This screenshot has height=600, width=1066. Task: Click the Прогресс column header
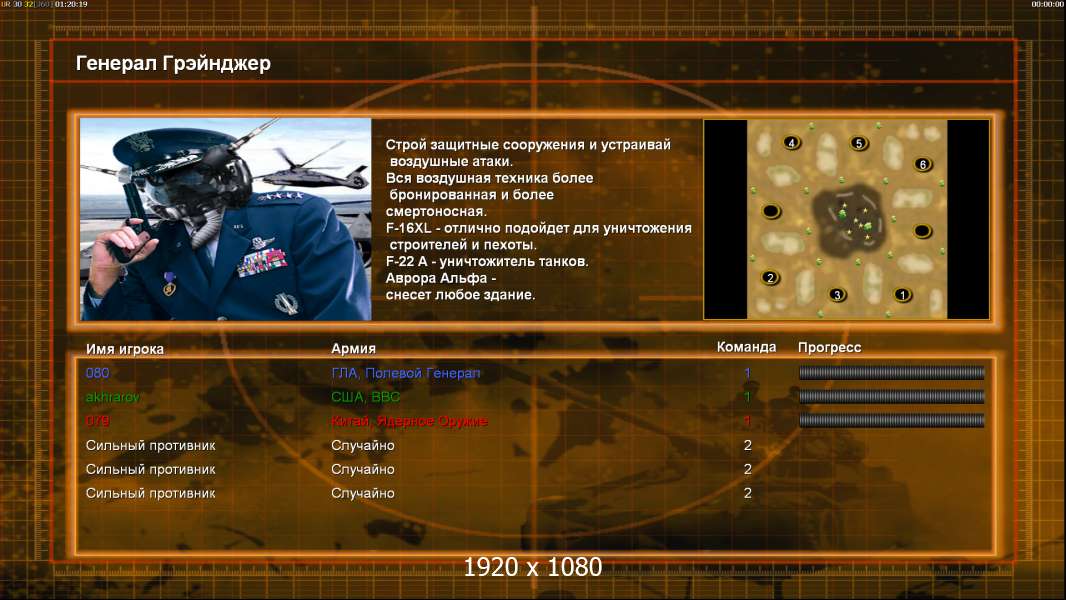pos(829,348)
